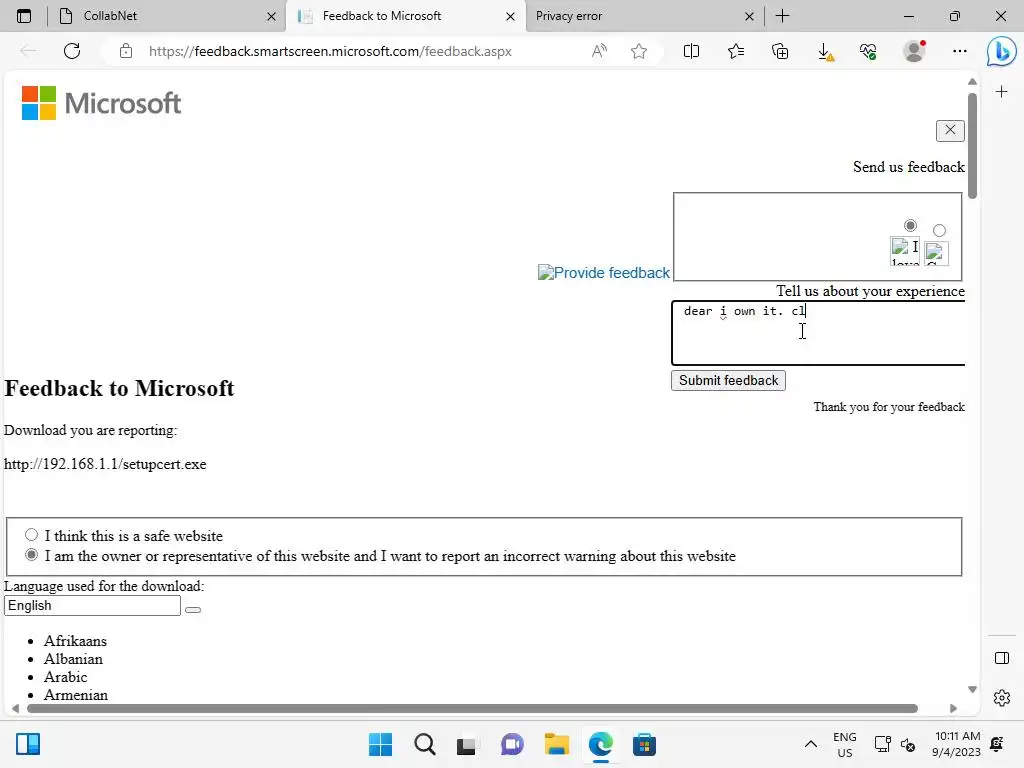Open Windows Widgets from taskbar
The image size is (1024, 768).
(28, 744)
